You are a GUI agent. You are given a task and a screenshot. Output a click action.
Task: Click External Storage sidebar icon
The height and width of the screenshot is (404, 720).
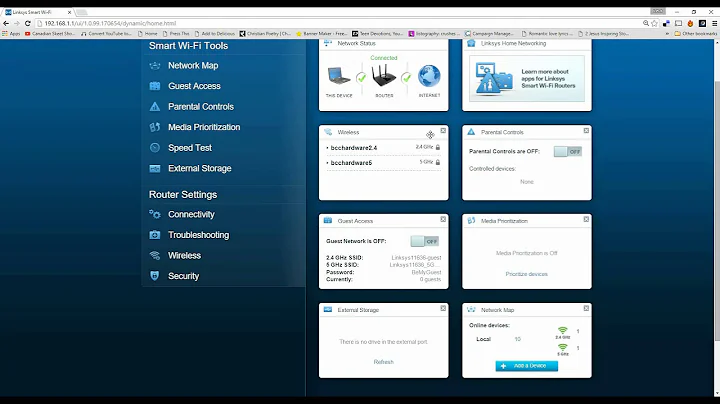pyautogui.click(x=155, y=168)
